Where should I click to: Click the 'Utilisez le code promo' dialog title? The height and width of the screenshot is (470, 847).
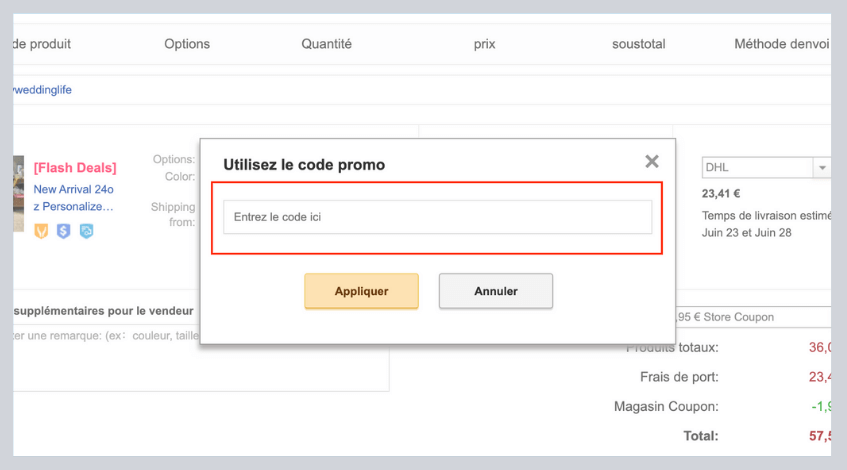tap(304, 164)
